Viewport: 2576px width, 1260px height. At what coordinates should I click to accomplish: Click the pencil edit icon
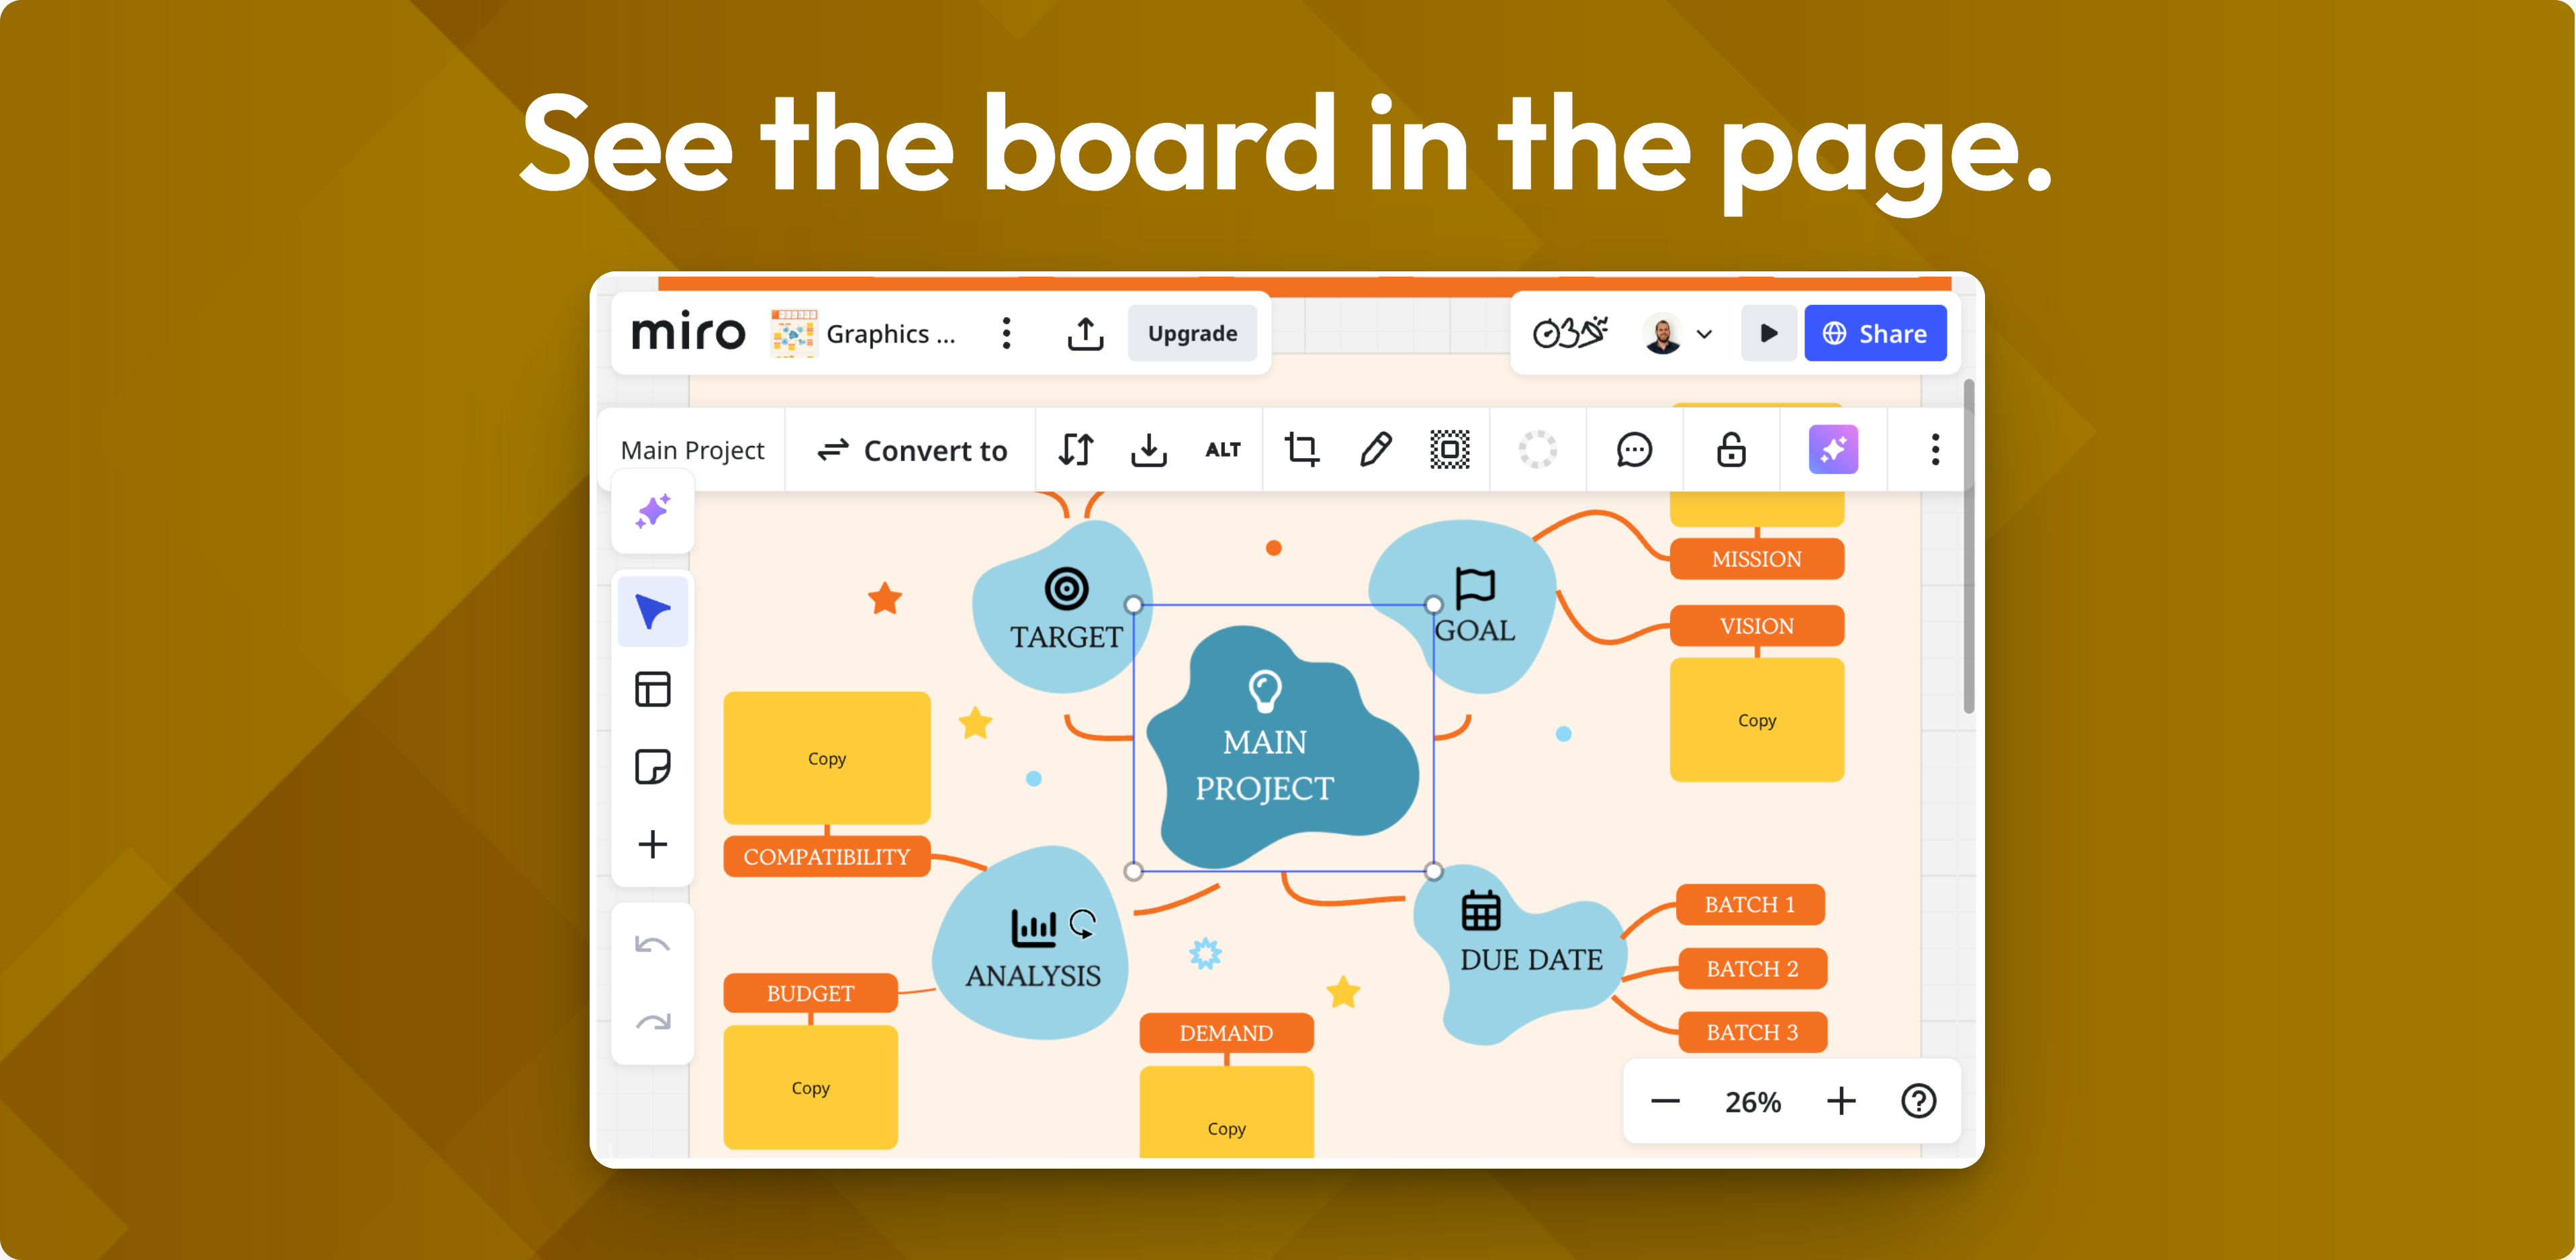point(1375,450)
